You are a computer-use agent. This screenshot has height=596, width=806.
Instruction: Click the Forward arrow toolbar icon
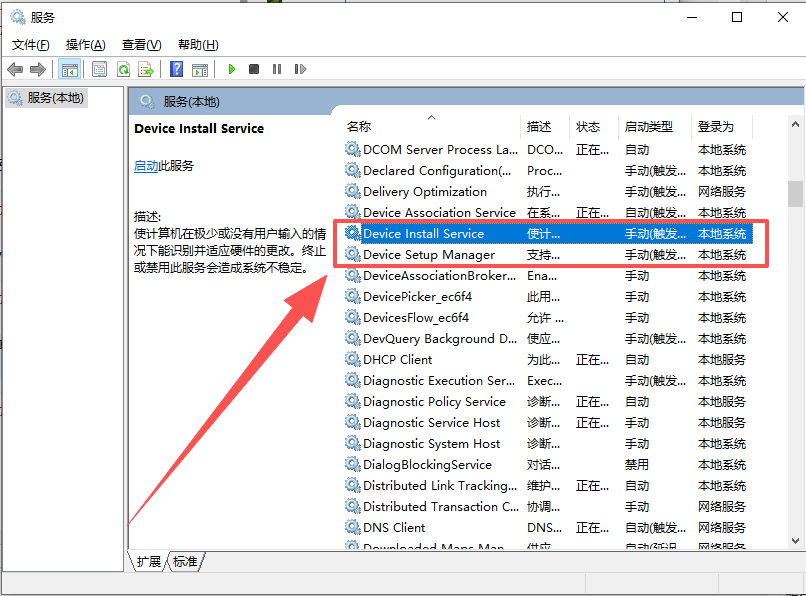click(x=38, y=69)
